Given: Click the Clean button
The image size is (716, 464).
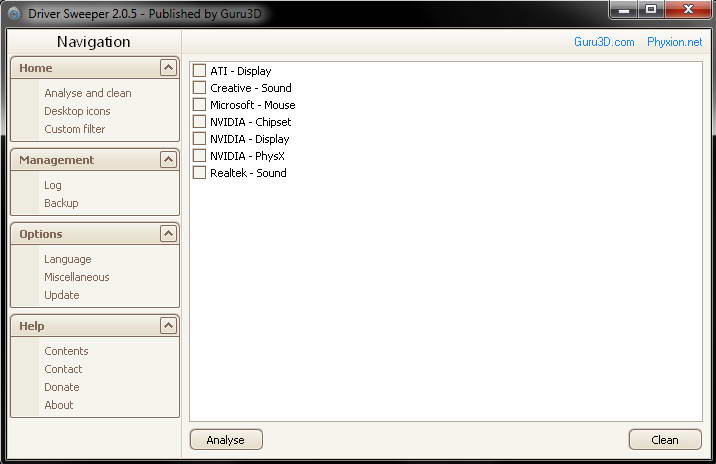Looking at the screenshot, I should (x=665, y=439).
